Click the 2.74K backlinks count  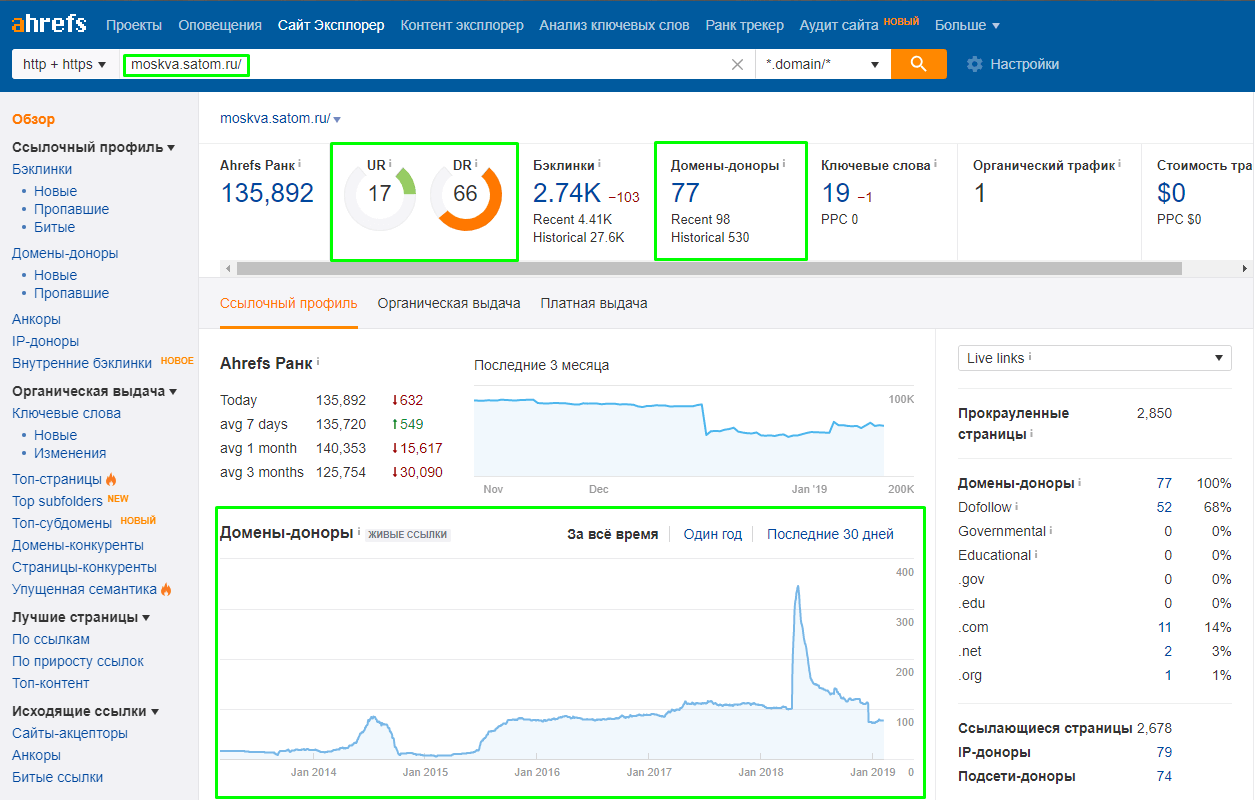pos(566,193)
